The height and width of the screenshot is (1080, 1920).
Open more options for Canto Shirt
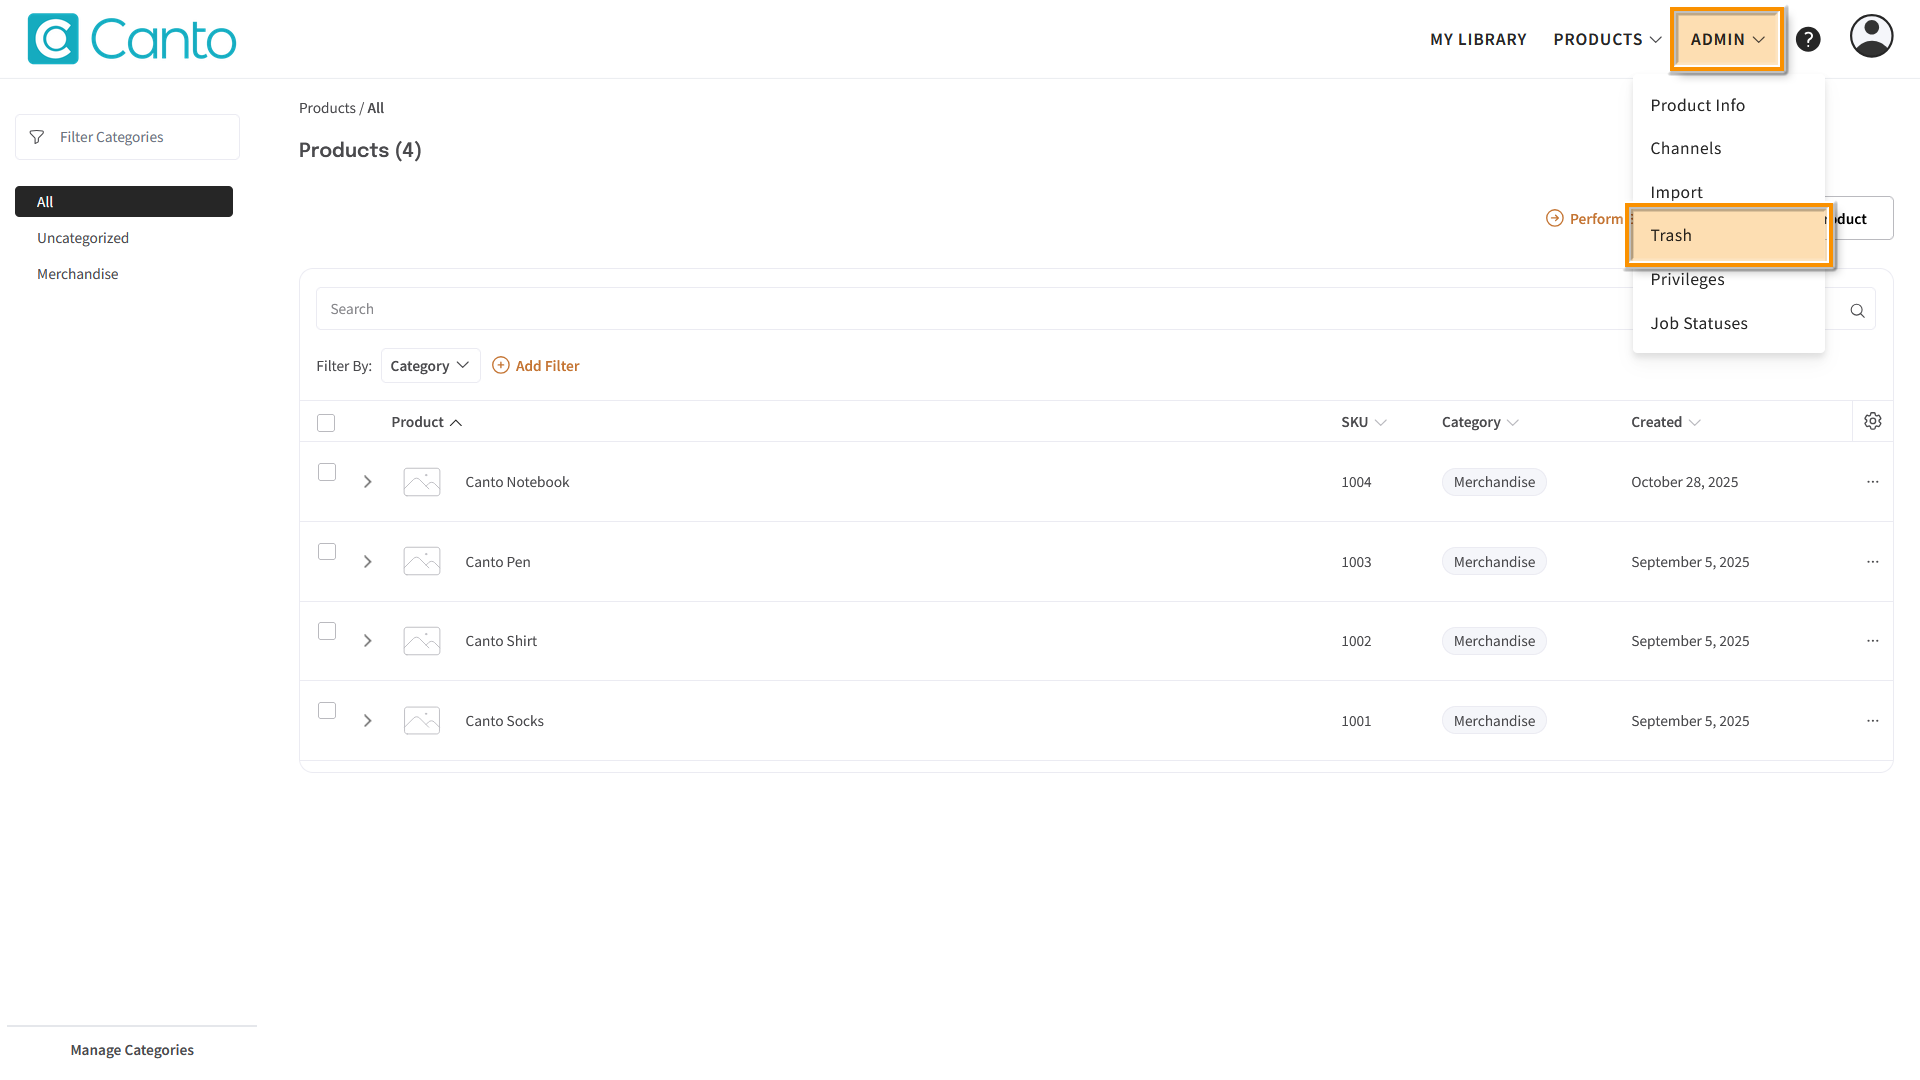click(1873, 641)
